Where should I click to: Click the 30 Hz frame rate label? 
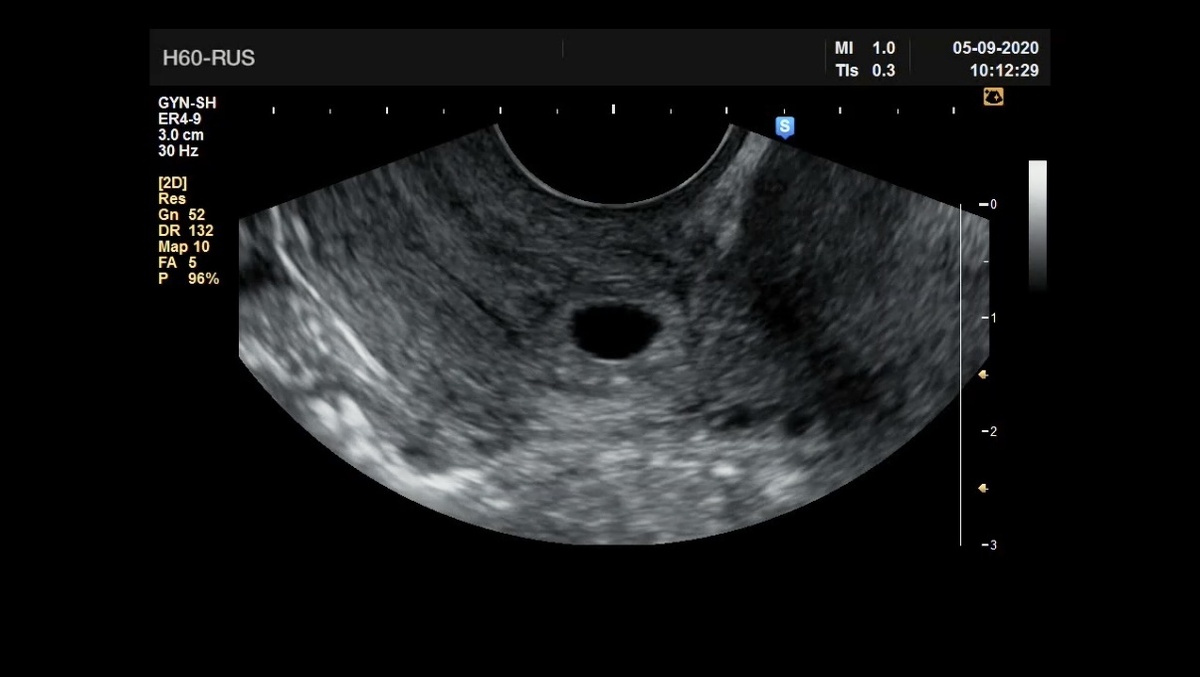tap(178, 151)
